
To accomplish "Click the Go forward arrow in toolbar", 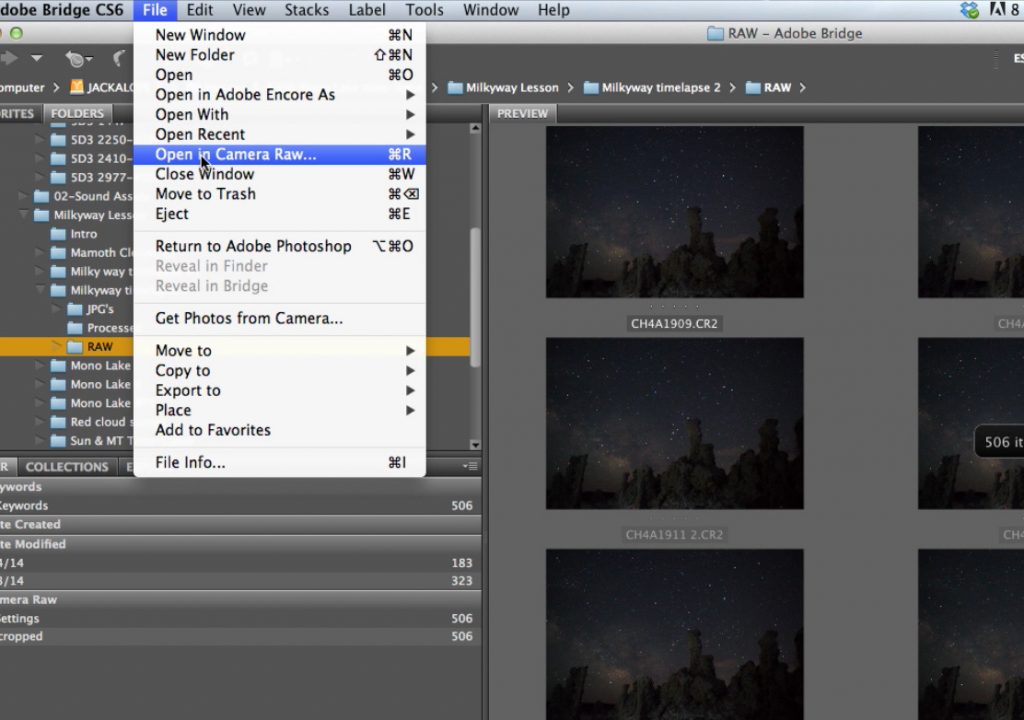I will click(x=9, y=58).
